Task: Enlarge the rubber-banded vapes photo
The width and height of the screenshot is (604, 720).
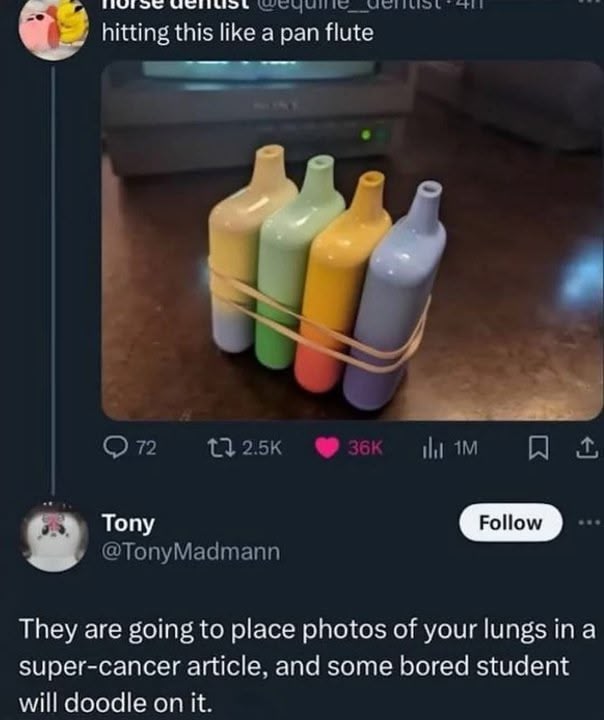Action: [352, 240]
